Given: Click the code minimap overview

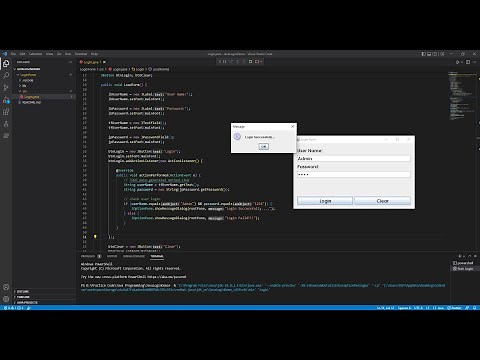Looking at the screenshot, I should coord(462,96).
